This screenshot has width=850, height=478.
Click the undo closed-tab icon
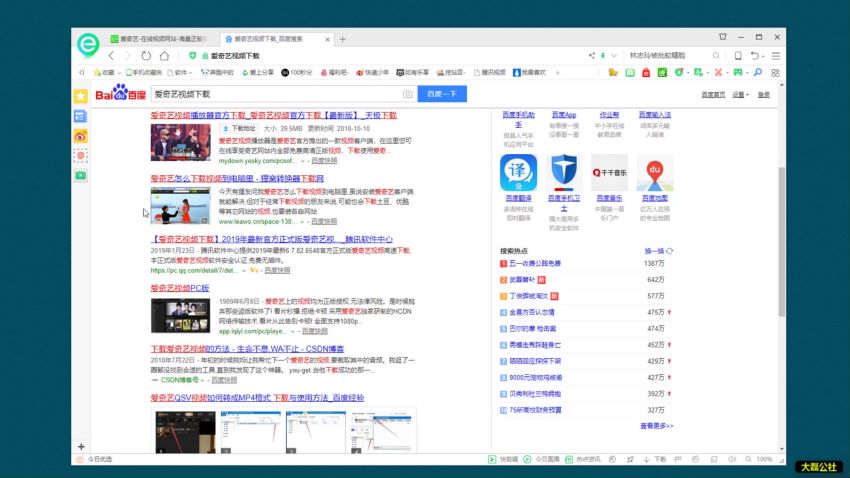pos(755,56)
